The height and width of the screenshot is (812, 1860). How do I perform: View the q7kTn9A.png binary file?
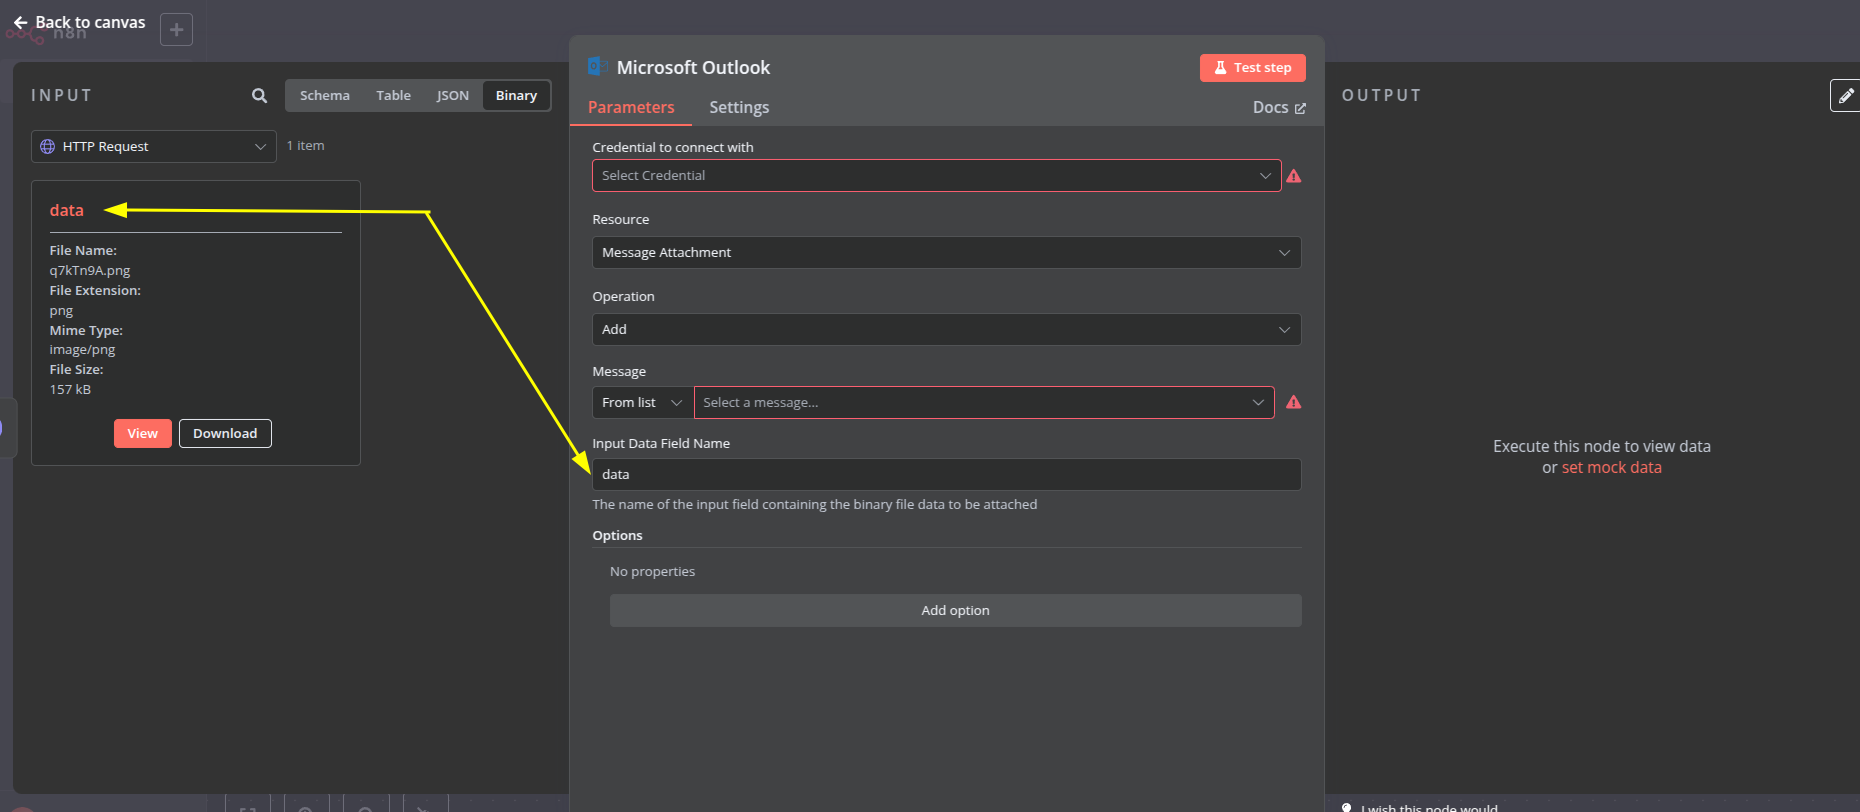(143, 433)
